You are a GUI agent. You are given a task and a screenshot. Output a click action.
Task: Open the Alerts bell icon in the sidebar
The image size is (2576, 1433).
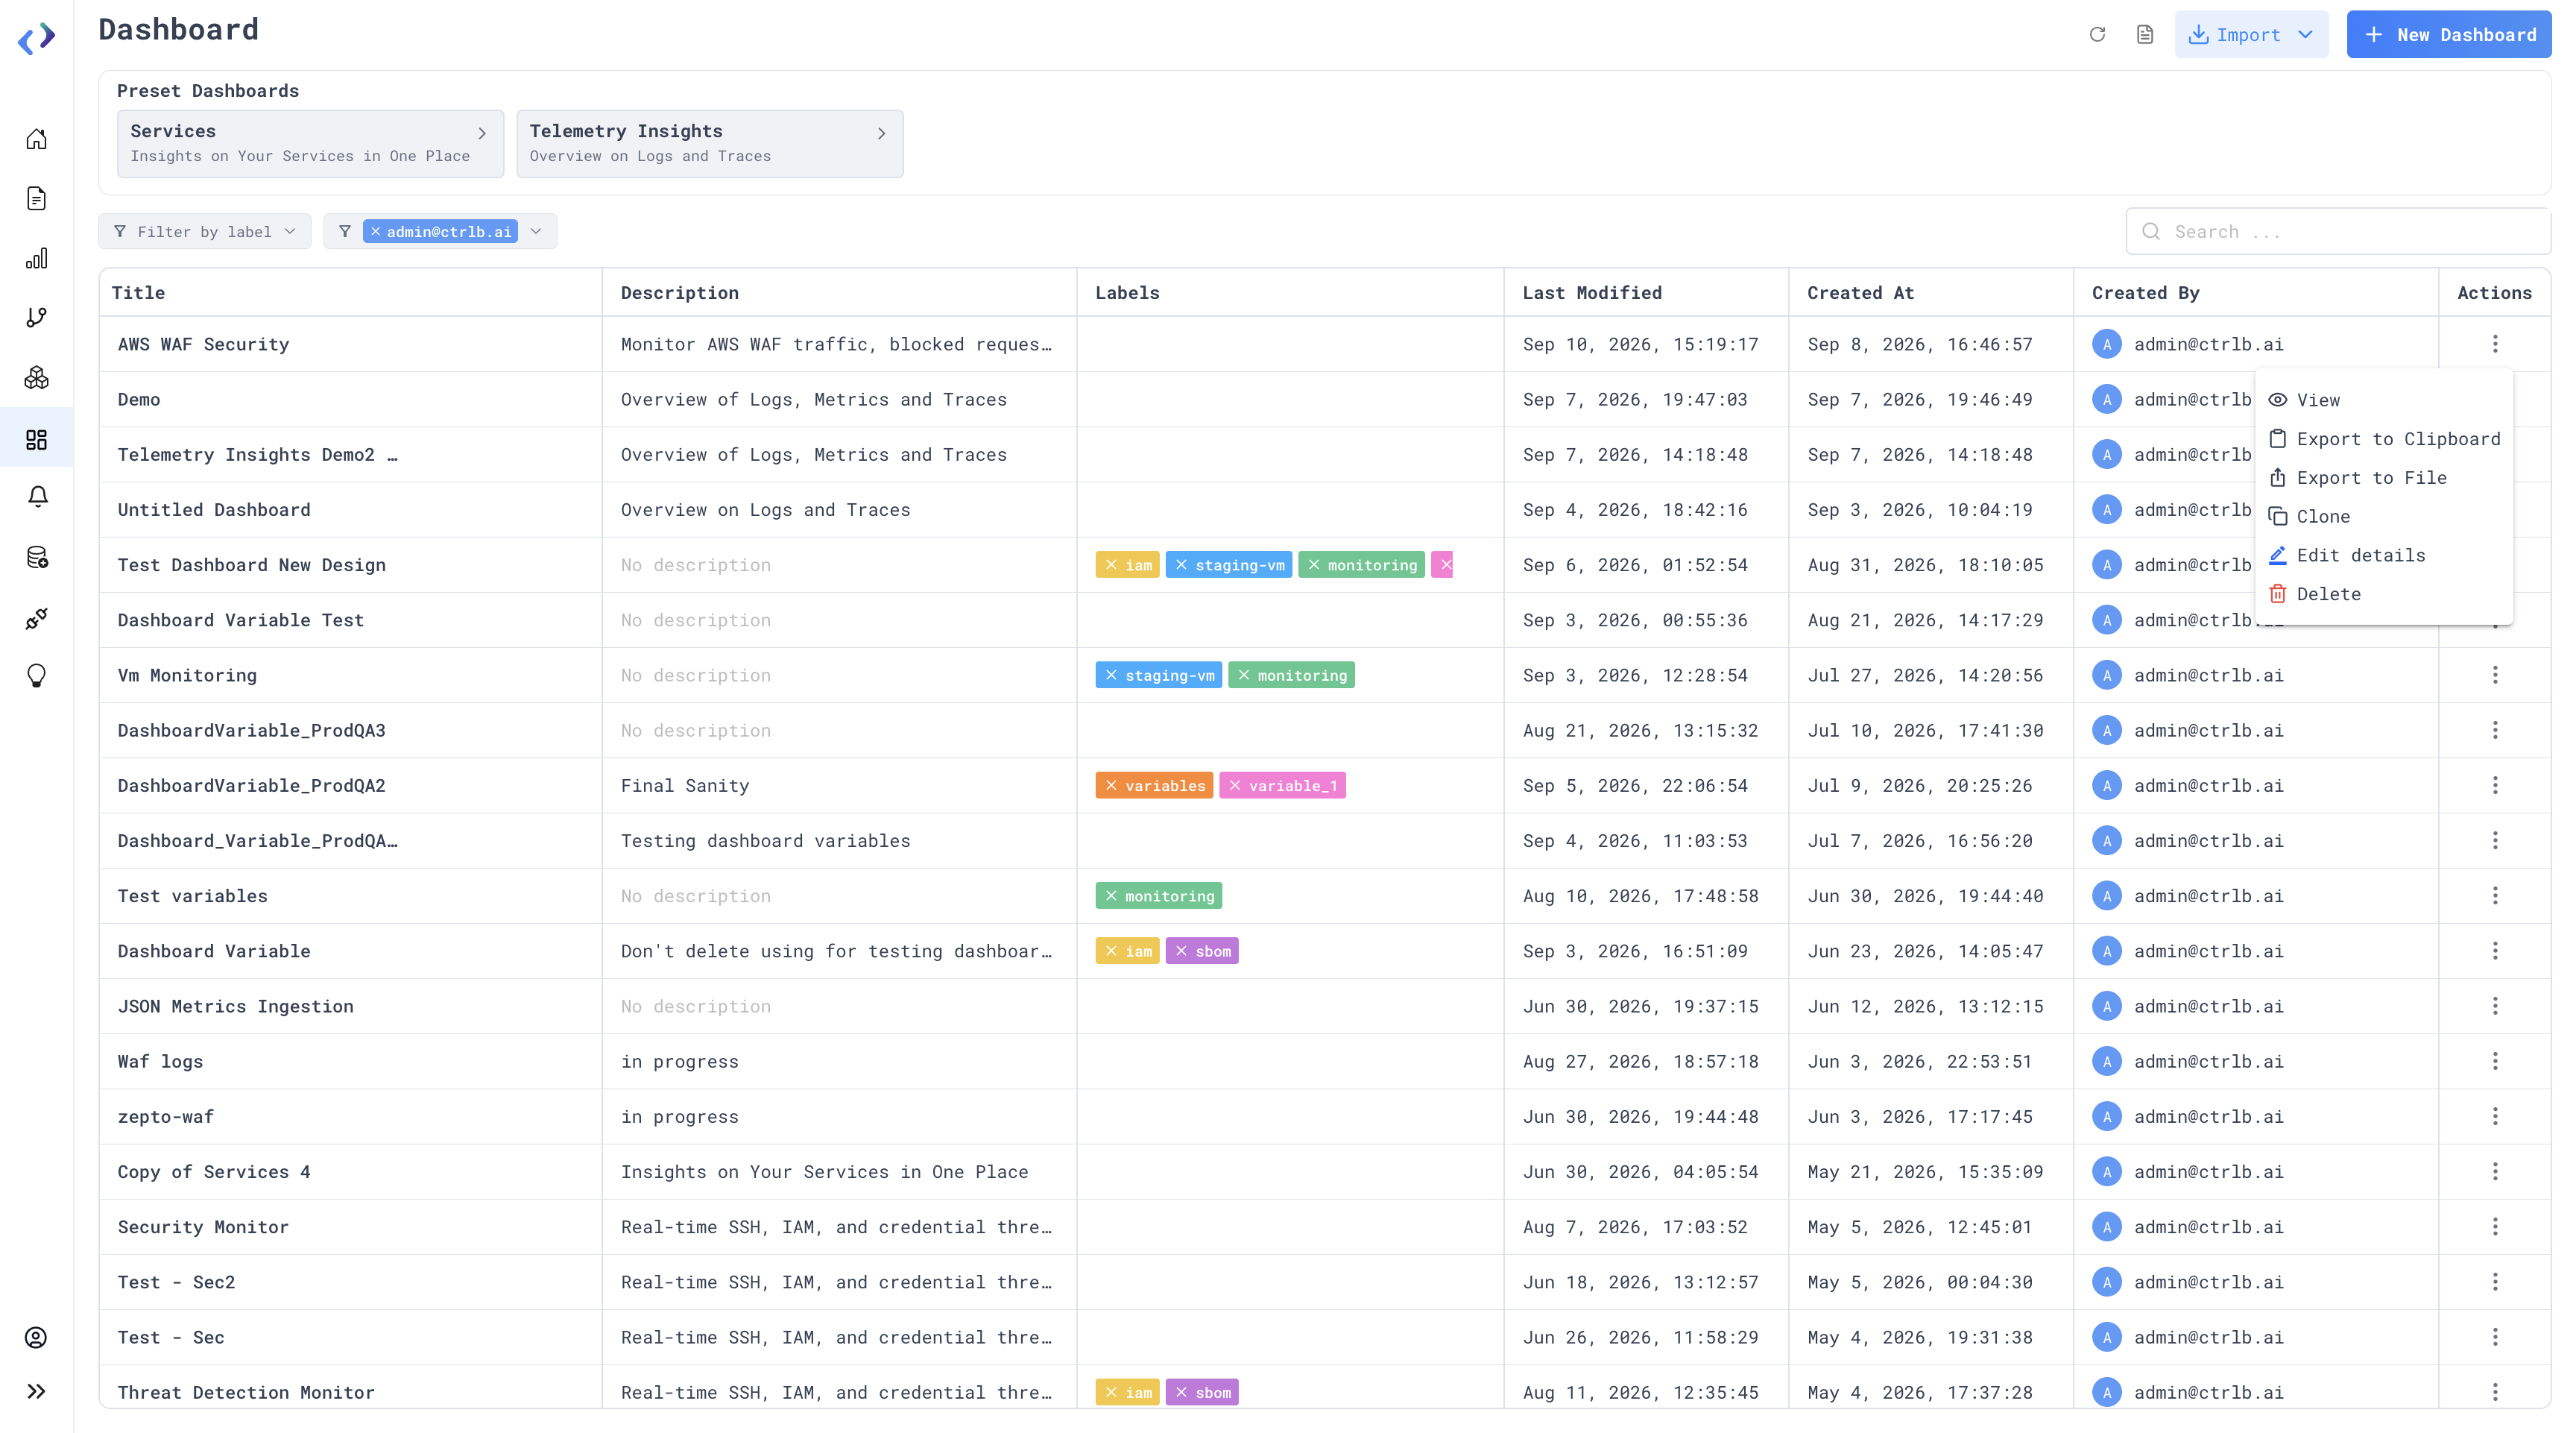point(37,496)
